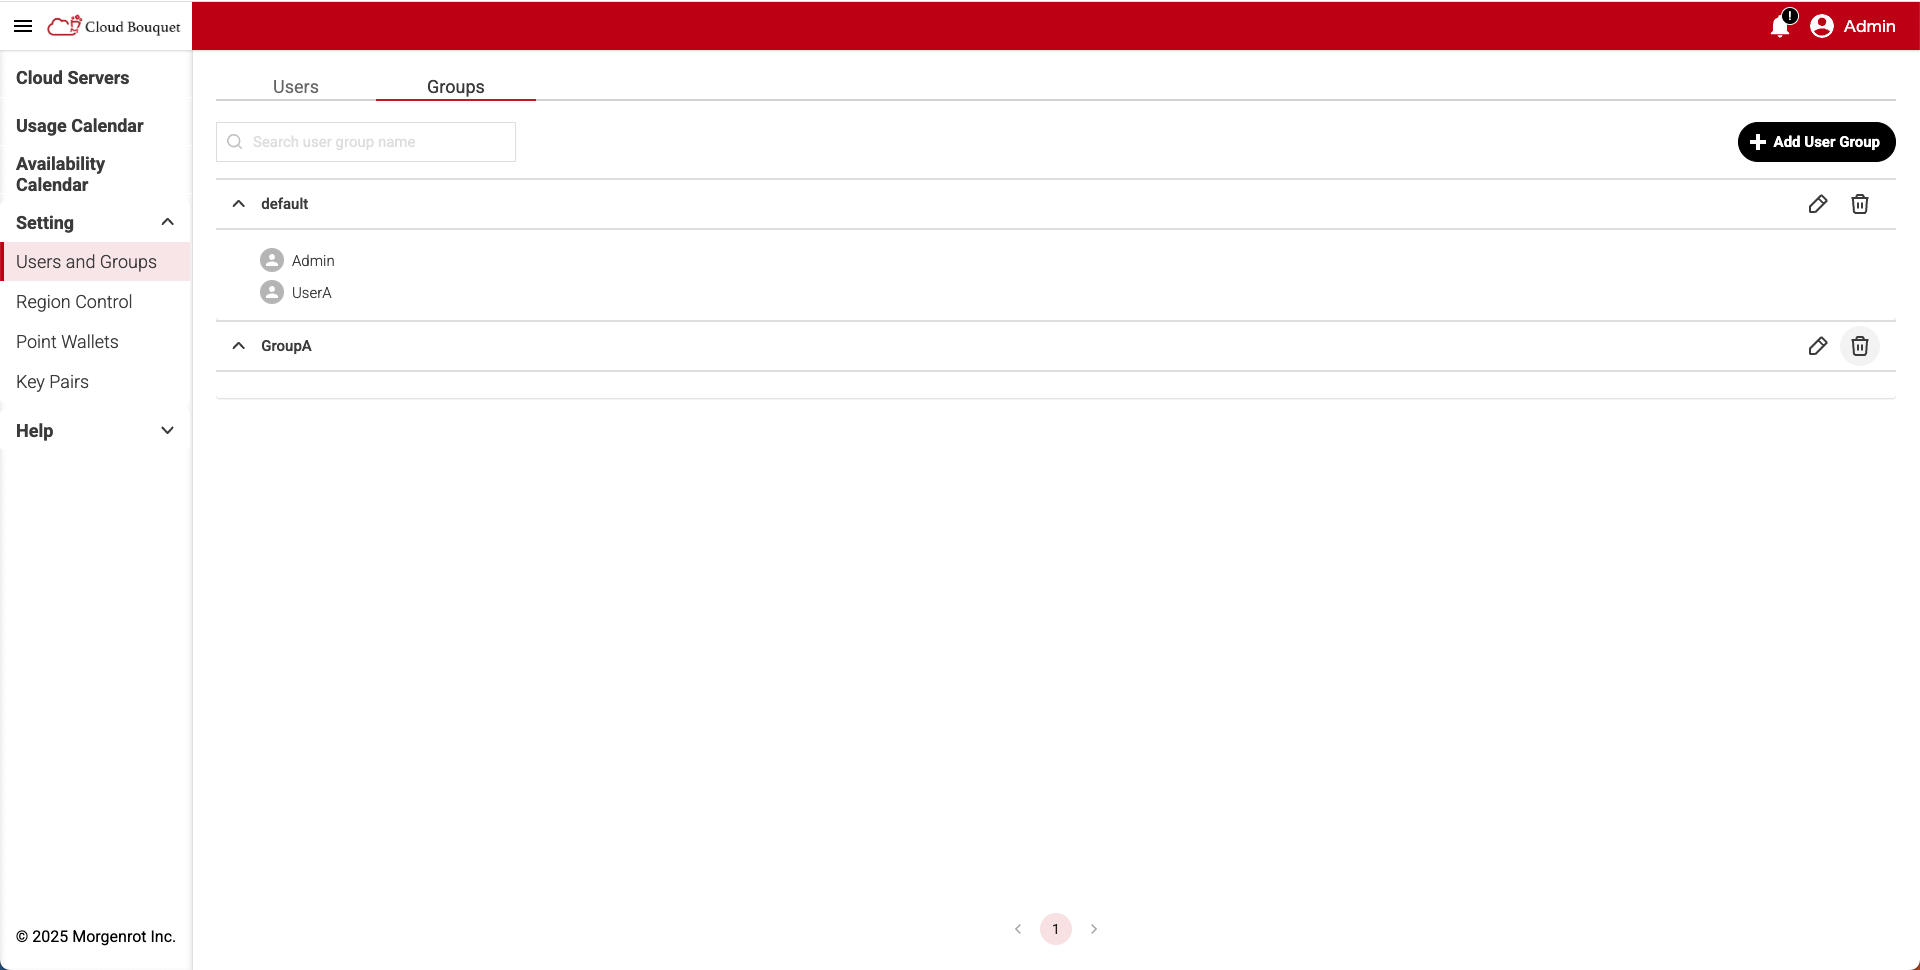The image size is (1920, 970).
Task: Open Key Pairs from the sidebar
Action: (x=52, y=381)
